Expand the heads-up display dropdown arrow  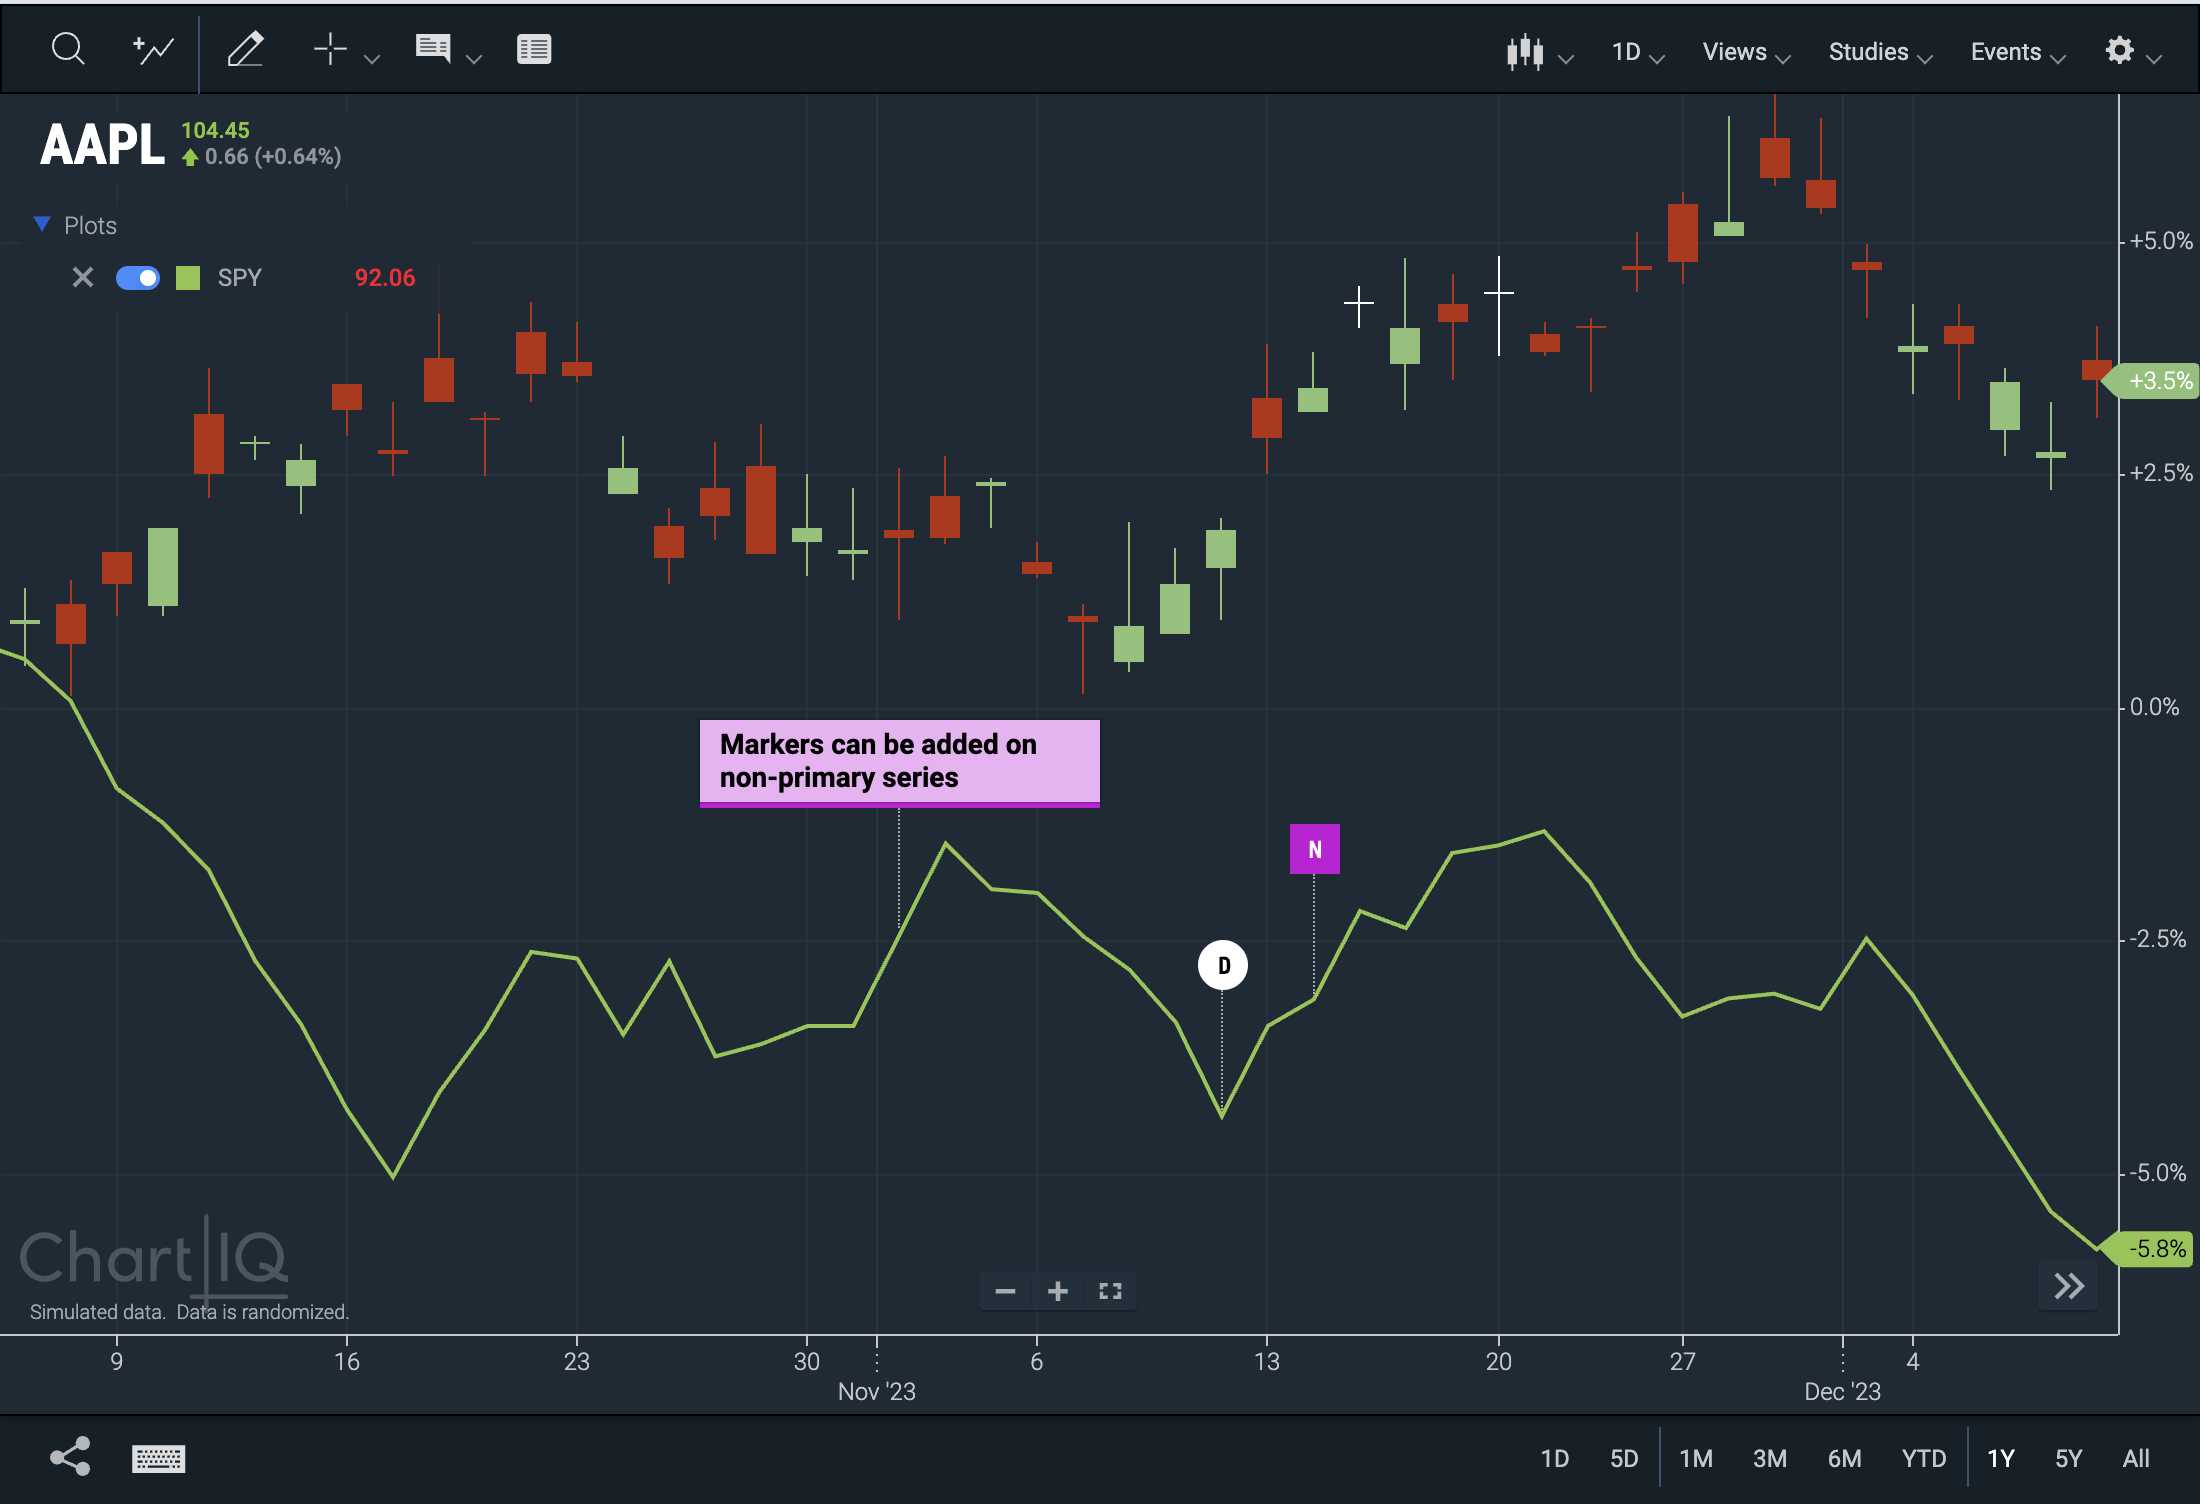pos(474,59)
